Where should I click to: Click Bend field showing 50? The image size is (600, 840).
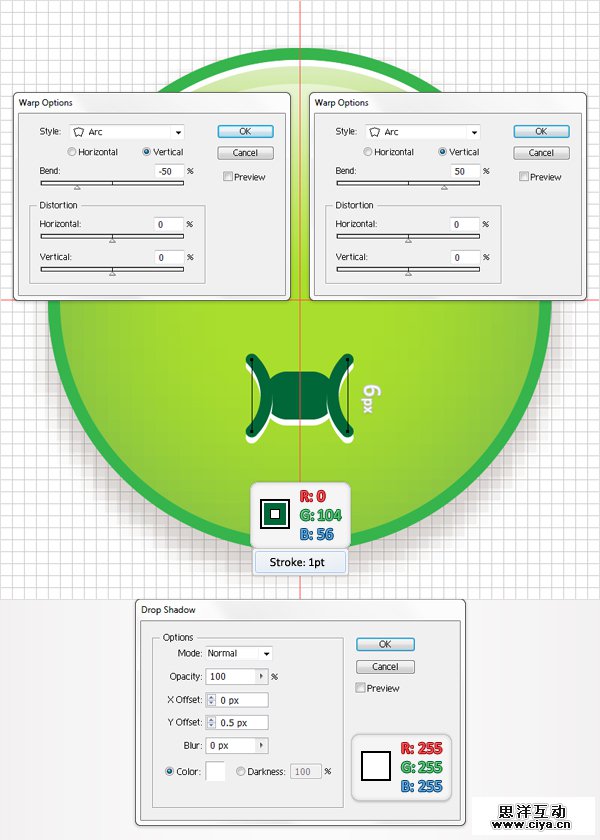pos(465,171)
